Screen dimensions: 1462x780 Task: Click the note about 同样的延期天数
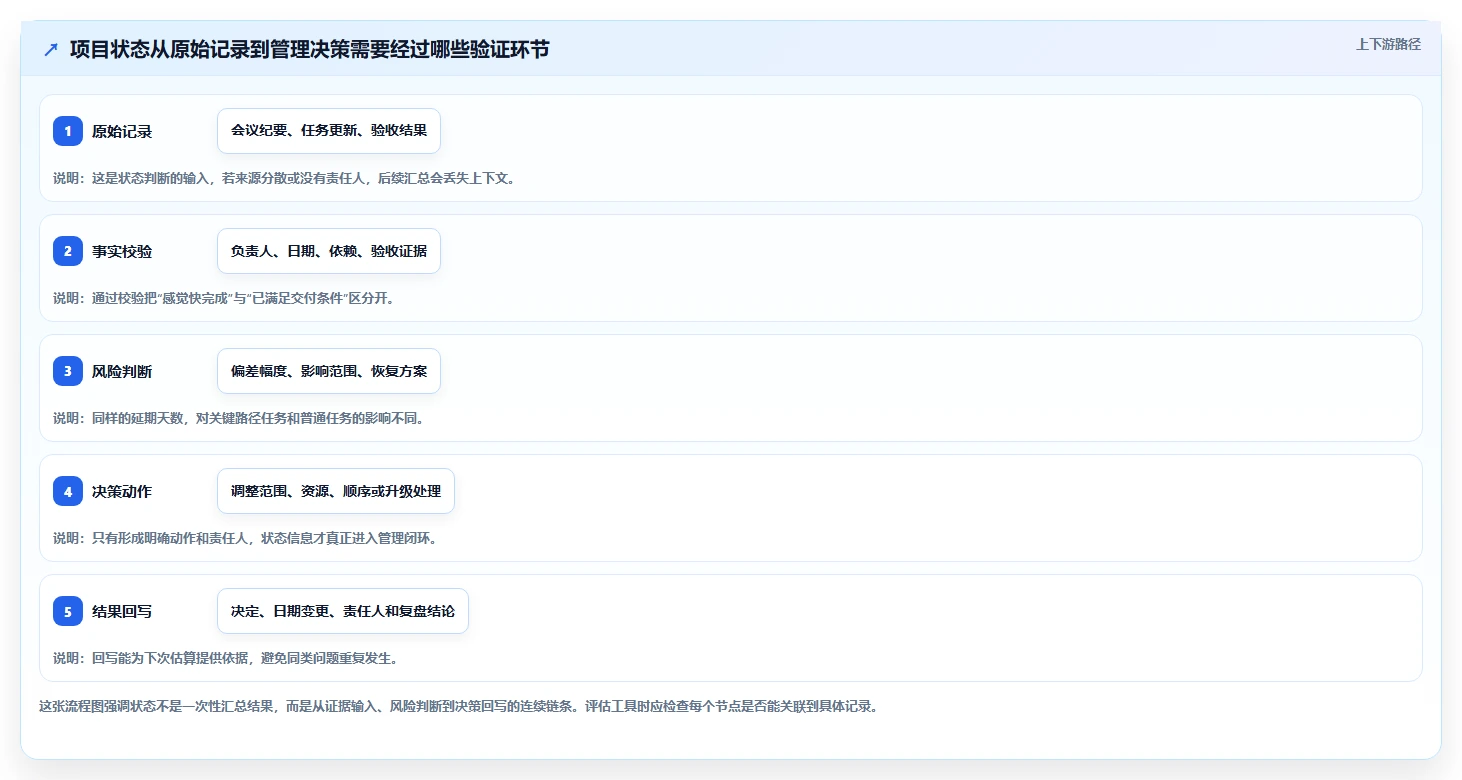click(239, 418)
